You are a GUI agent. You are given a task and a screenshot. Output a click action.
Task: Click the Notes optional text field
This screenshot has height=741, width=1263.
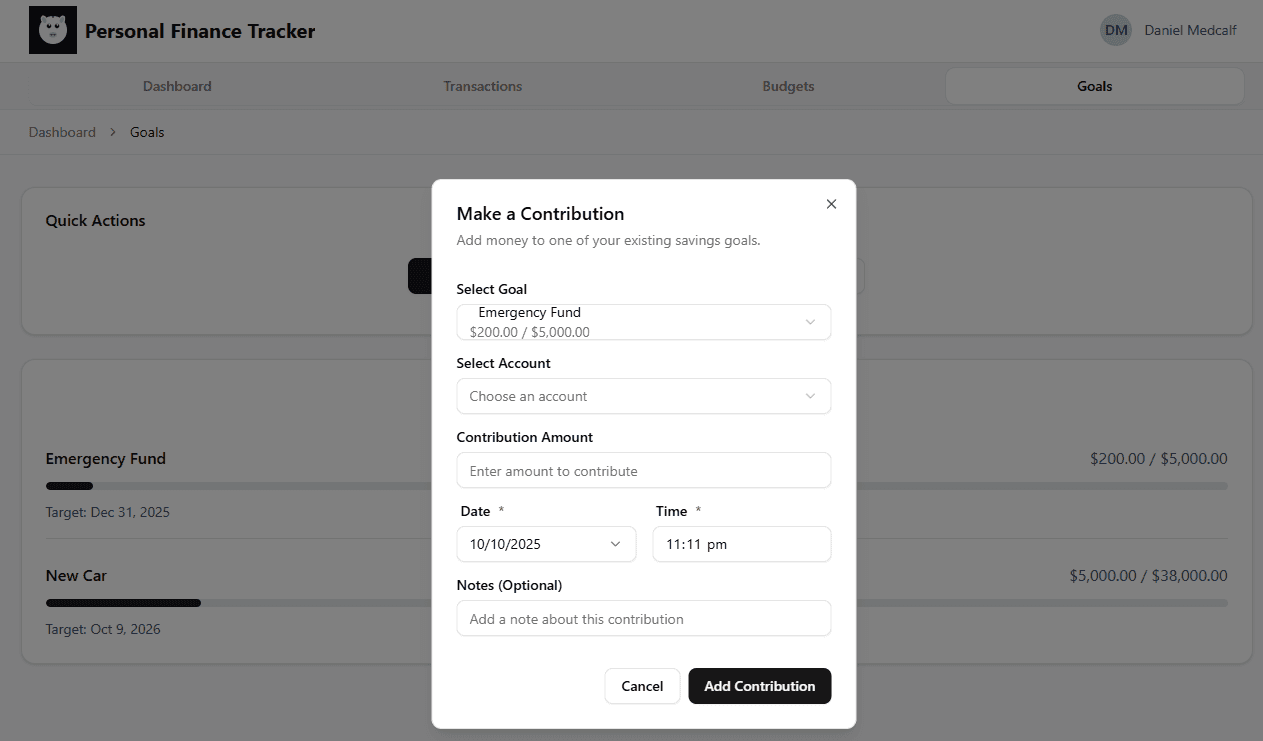[643, 618]
